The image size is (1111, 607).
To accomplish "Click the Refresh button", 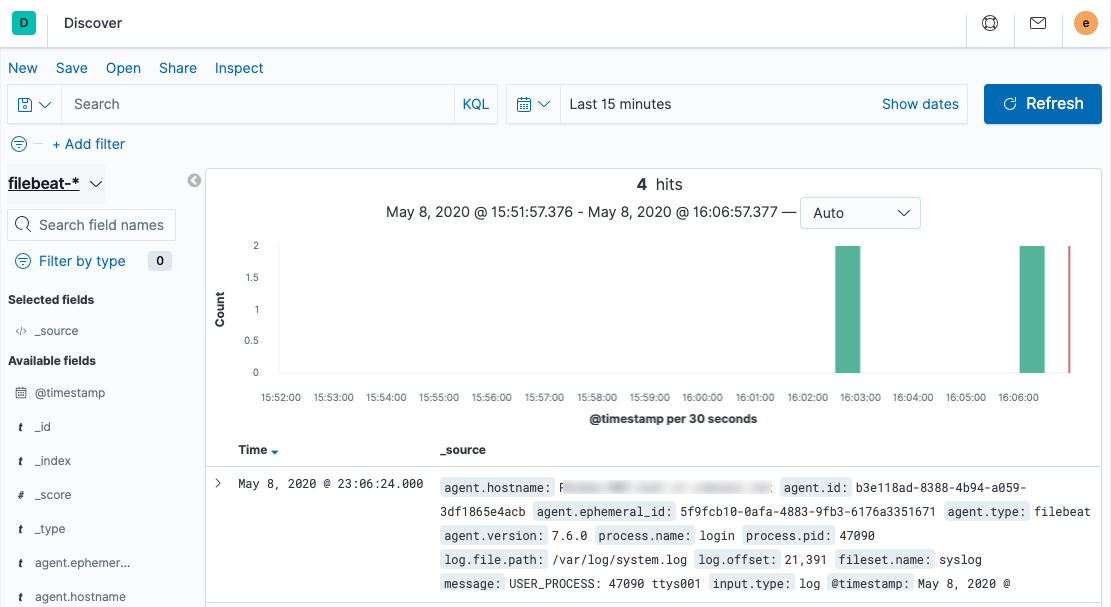I will 1042,103.
